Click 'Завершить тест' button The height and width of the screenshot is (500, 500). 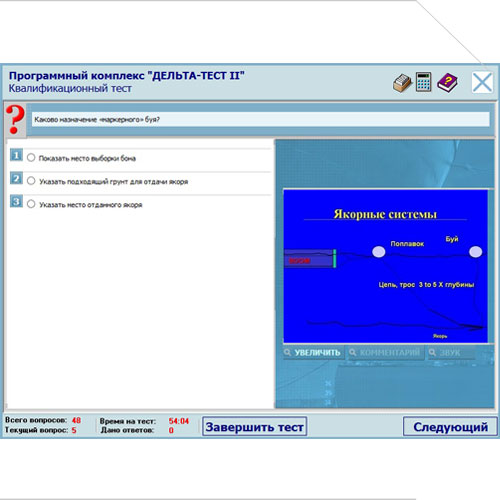pyautogui.click(x=255, y=427)
